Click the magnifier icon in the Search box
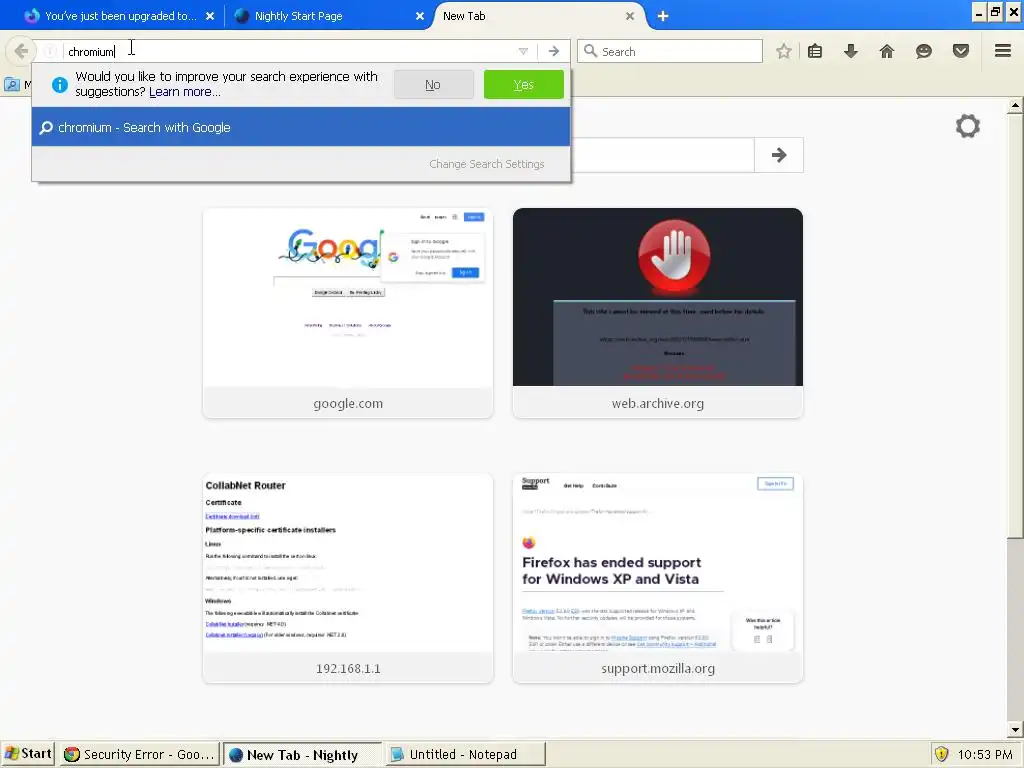1024x768 pixels. (x=590, y=51)
